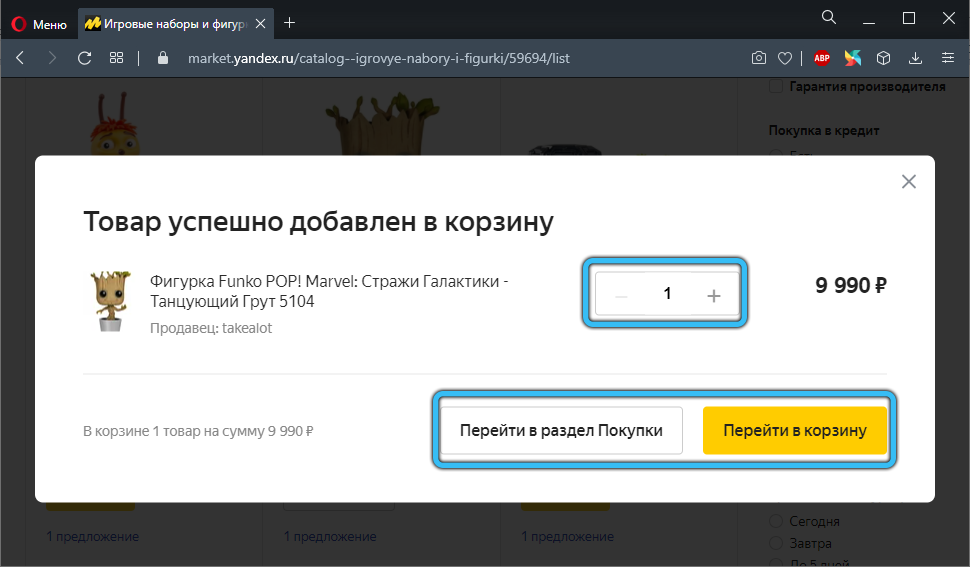Open the ABP ad blocker extension
Viewport: 970px width, 567px height.
[x=822, y=58]
